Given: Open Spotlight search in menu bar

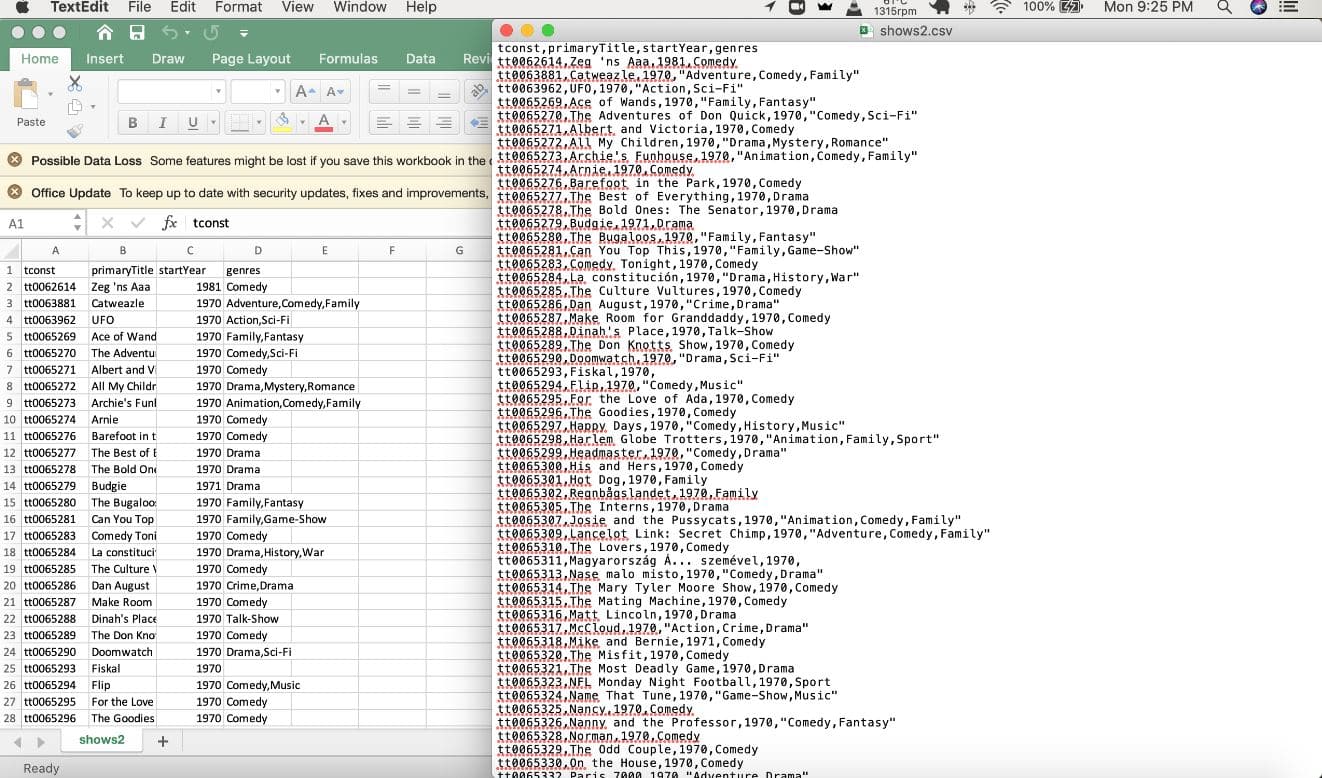Looking at the screenshot, I should pyautogui.click(x=1224, y=7).
